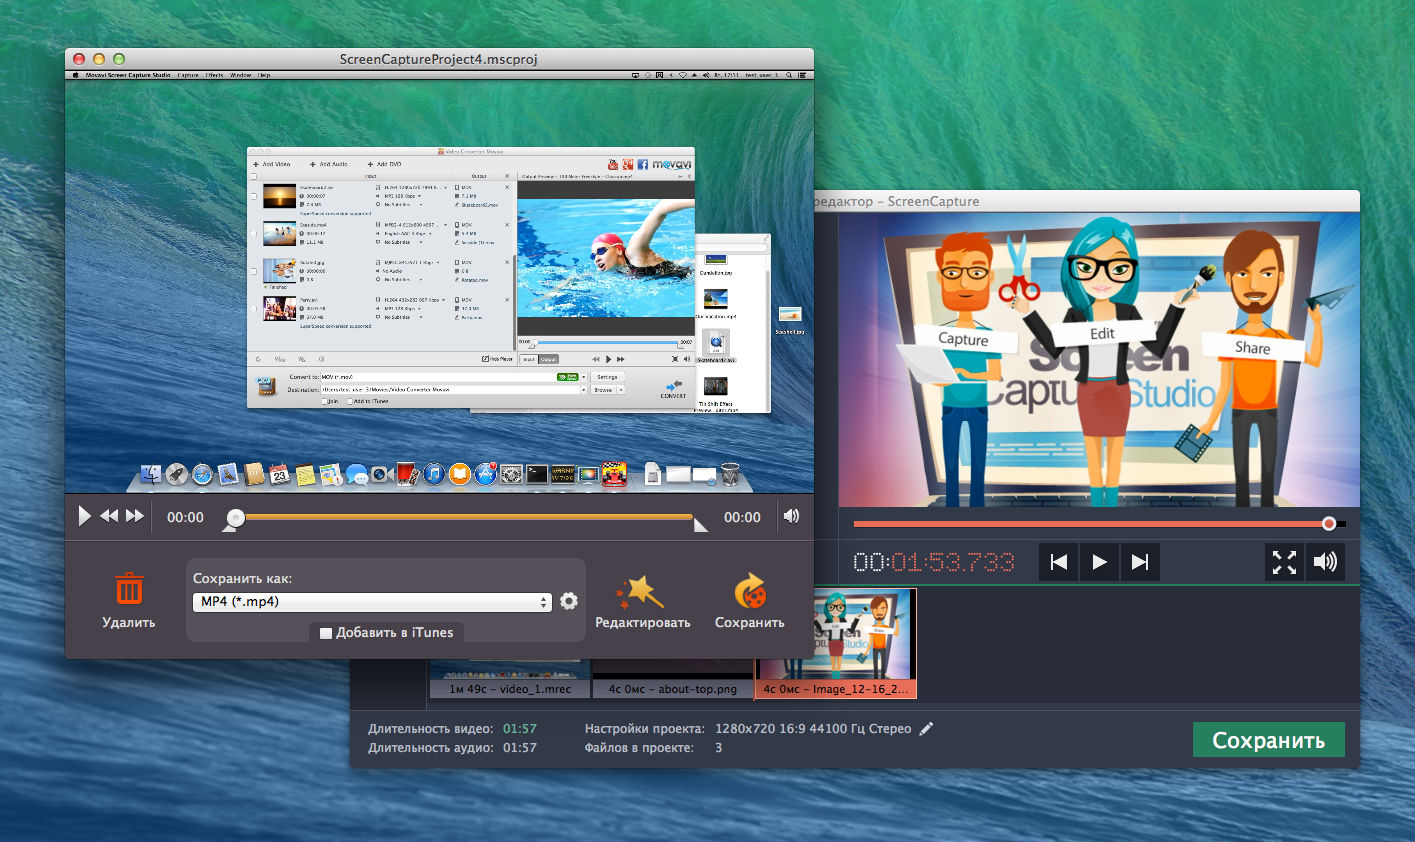Click the orange film-reel Сохранить icon
1415x842 pixels.
(750, 591)
